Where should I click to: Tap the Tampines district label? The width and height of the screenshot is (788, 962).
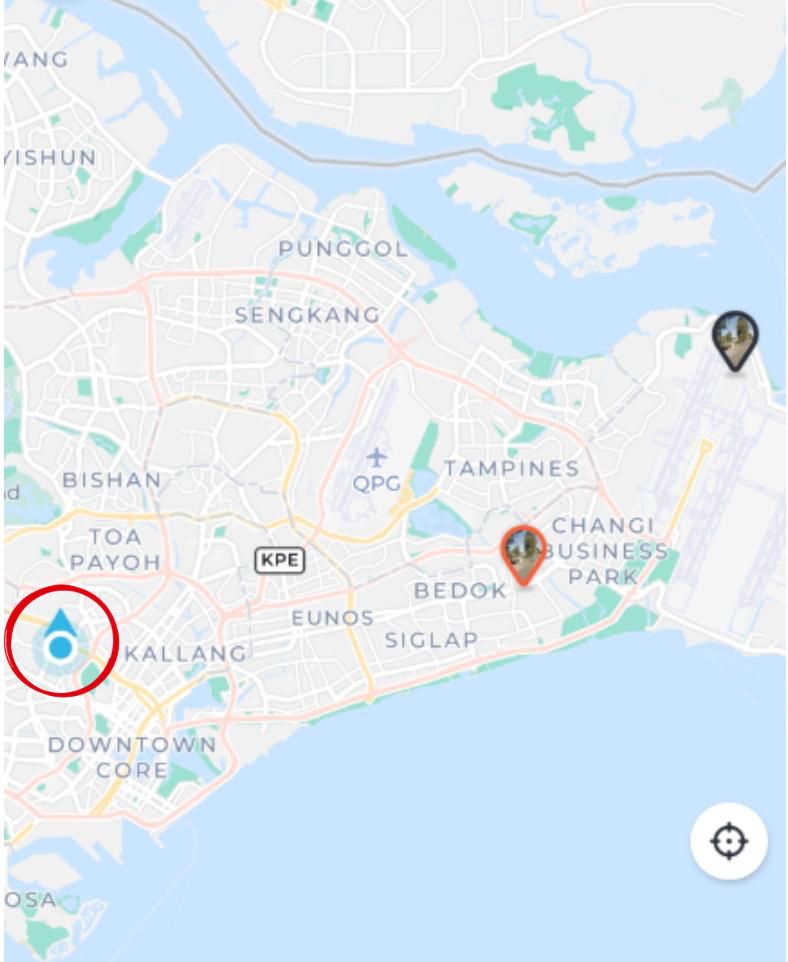pyautogui.click(x=512, y=469)
